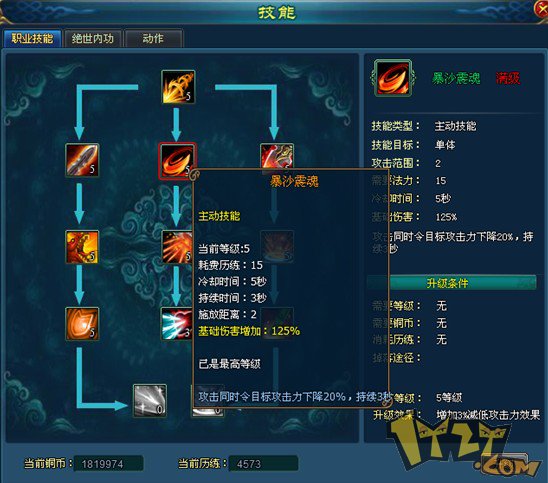The image size is (548, 483).
Task: Select the fire rain slashes skill icon
Action: (177, 247)
